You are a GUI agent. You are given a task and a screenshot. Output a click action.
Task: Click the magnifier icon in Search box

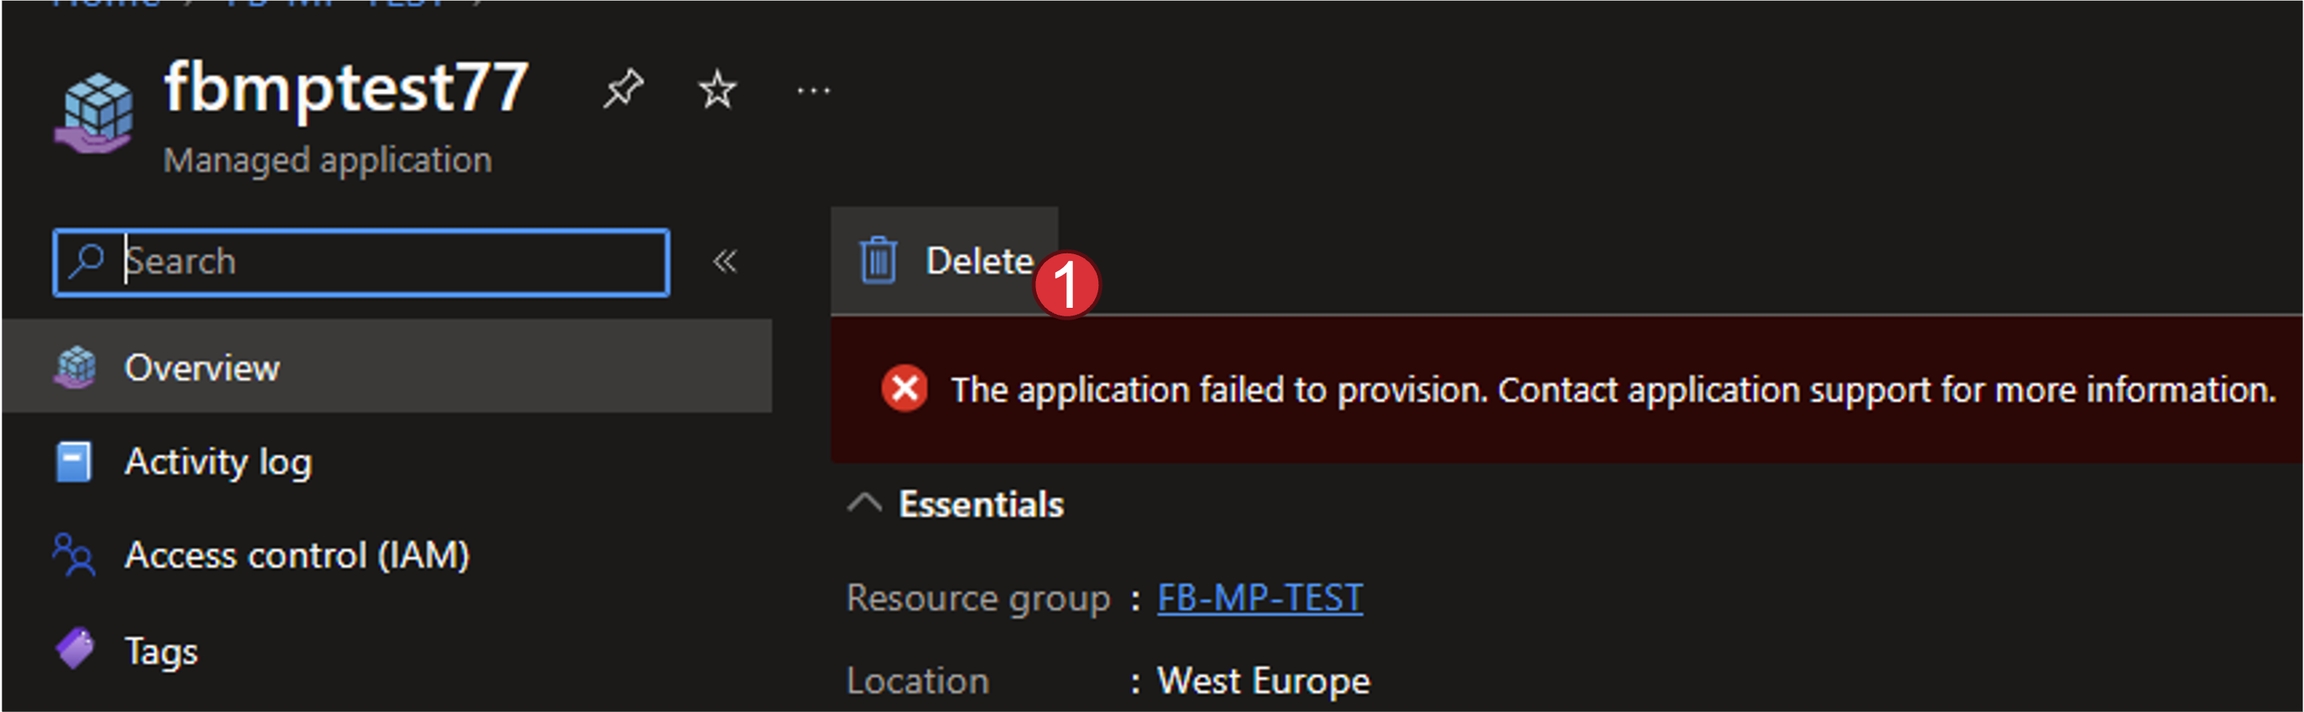tap(87, 261)
